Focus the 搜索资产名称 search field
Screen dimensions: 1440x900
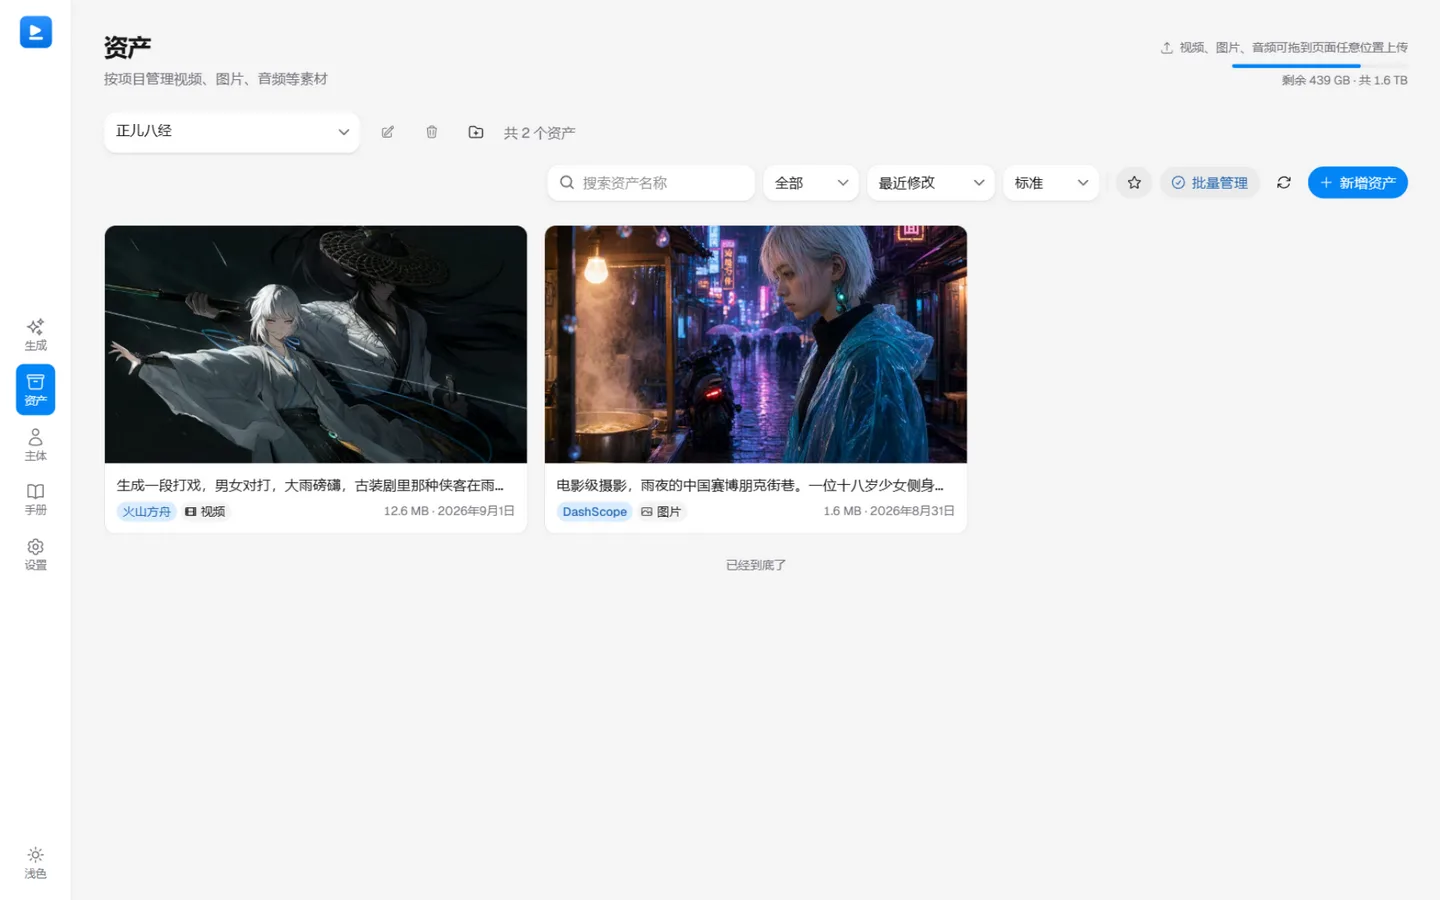pyautogui.click(x=651, y=183)
